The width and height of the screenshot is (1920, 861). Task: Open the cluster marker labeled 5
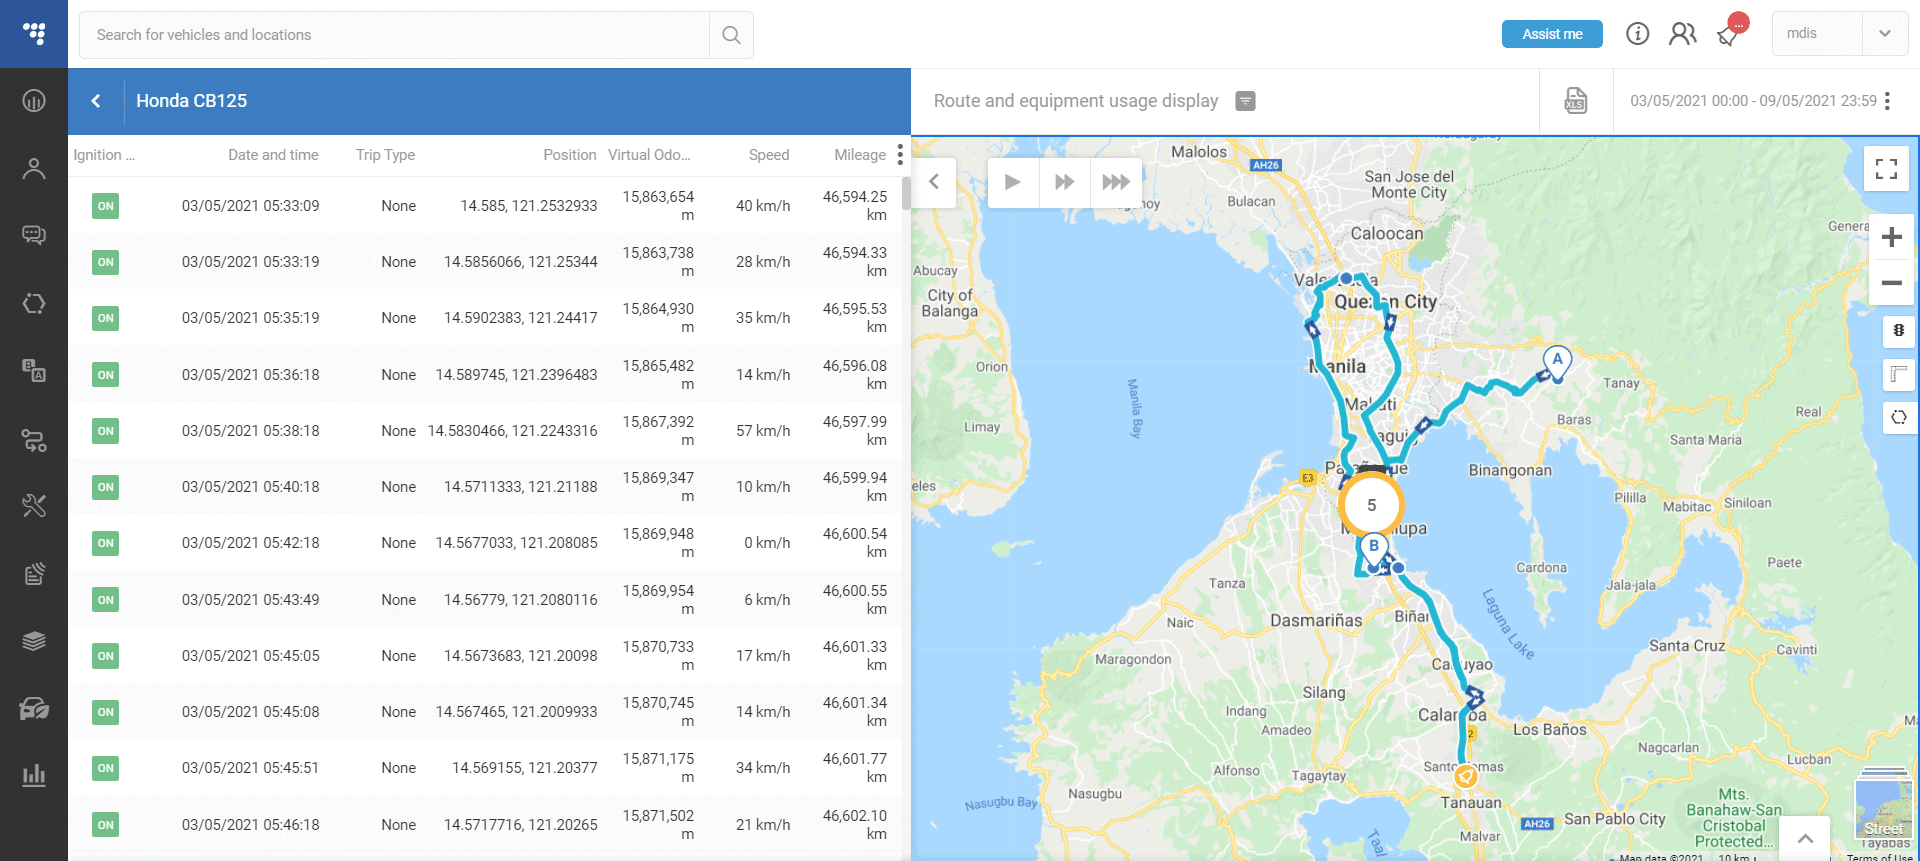coord(1372,505)
